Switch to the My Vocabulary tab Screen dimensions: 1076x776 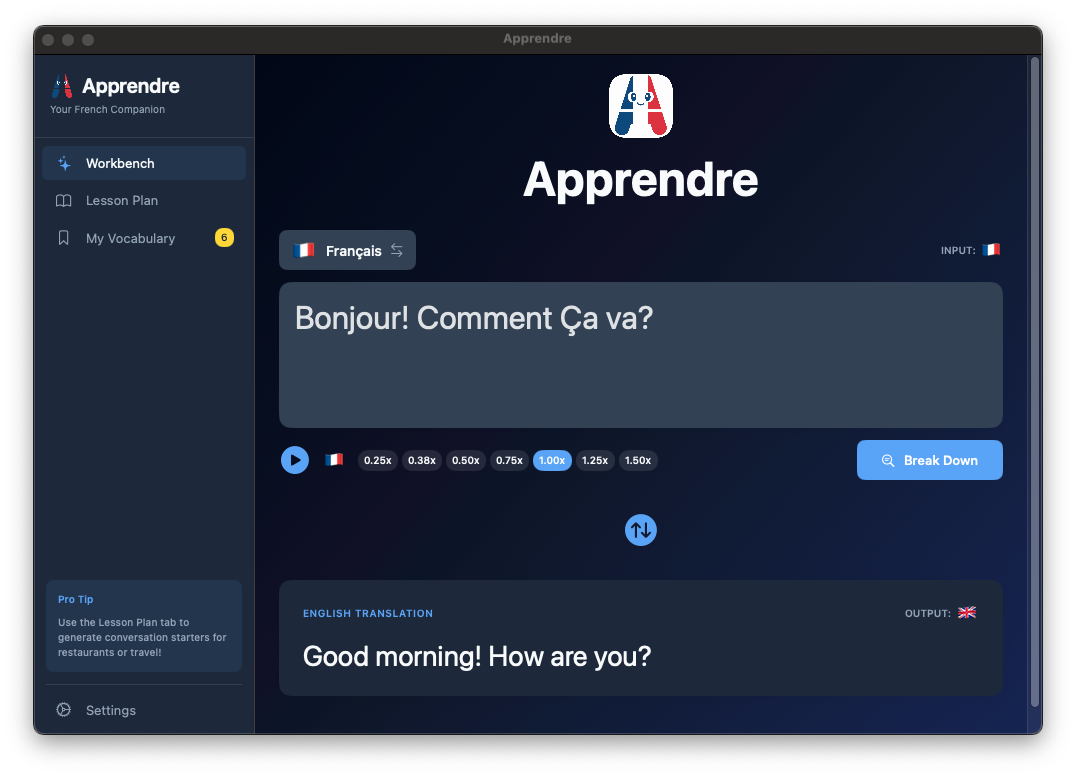click(130, 238)
